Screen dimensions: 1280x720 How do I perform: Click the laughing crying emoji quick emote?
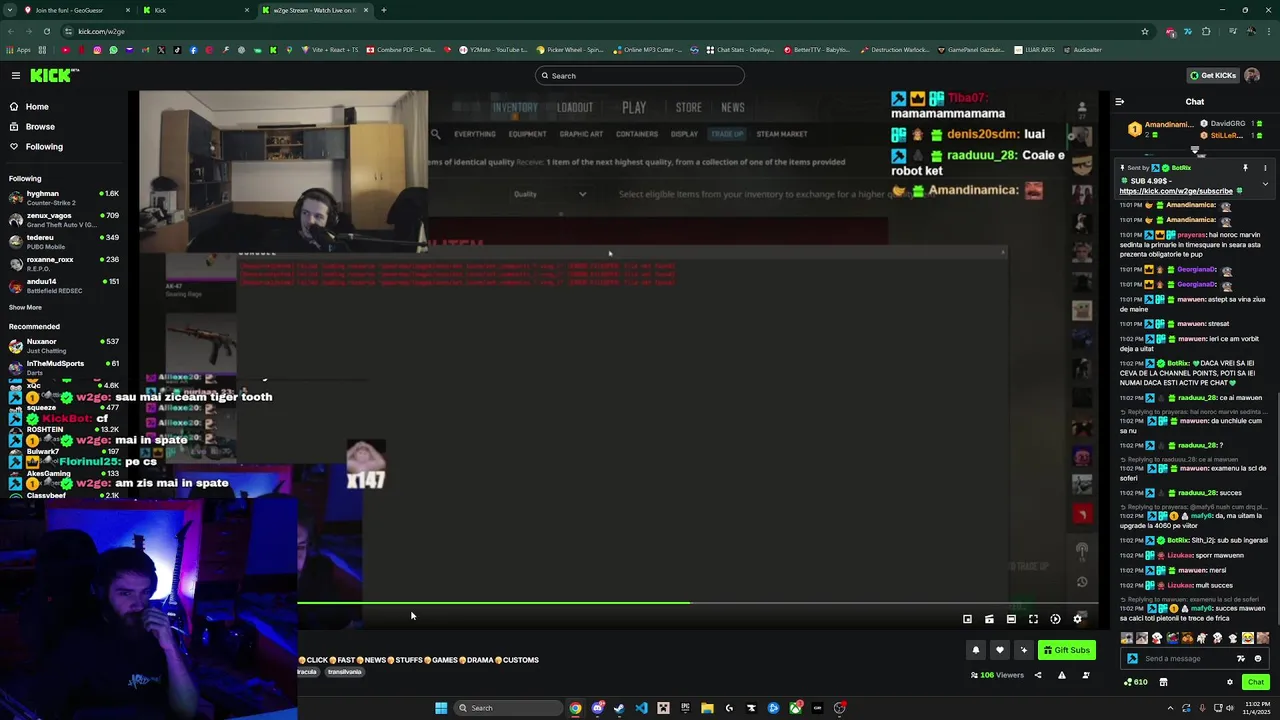click(1247, 638)
